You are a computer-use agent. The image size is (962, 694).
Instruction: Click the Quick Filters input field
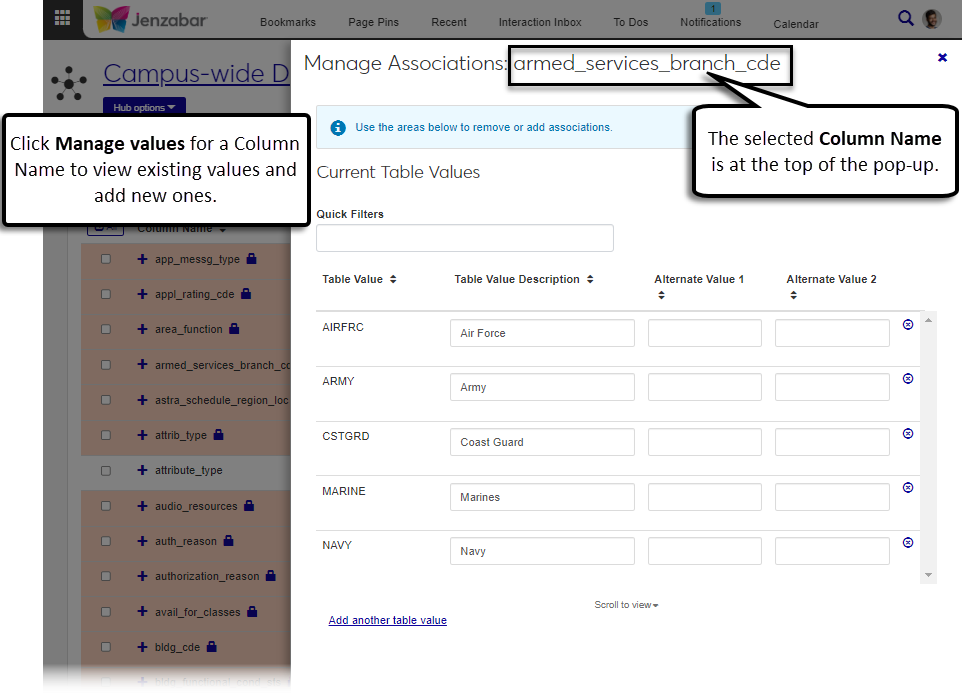click(x=464, y=238)
